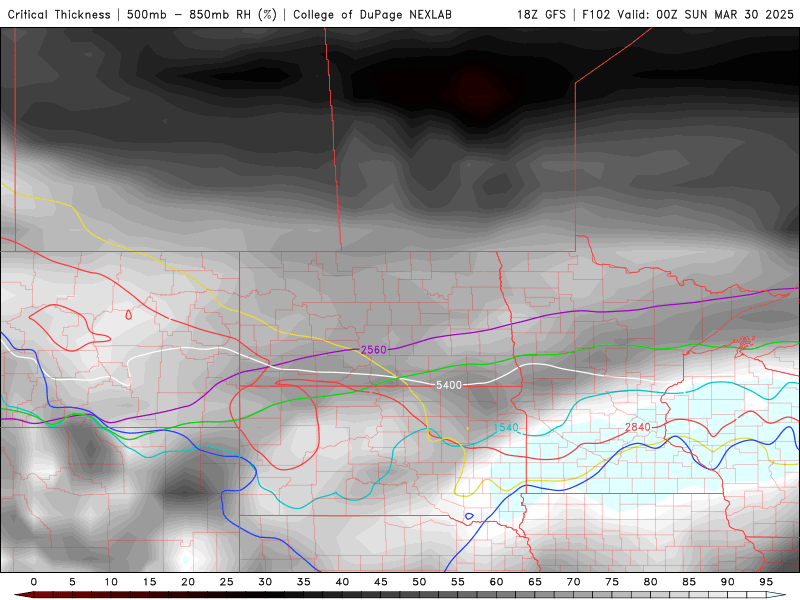The image size is (800, 600).
Task: Click the "F102" forecast hour text
Action: click(x=596, y=14)
